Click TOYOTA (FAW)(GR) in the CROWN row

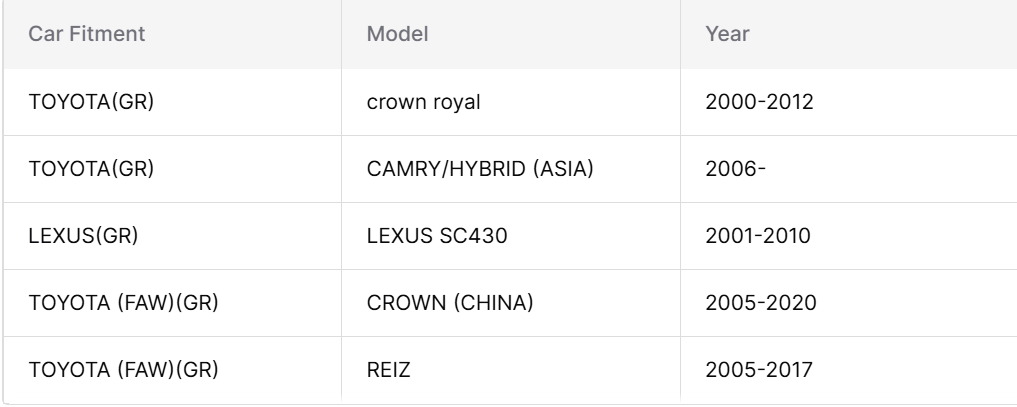tap(123, 303)
